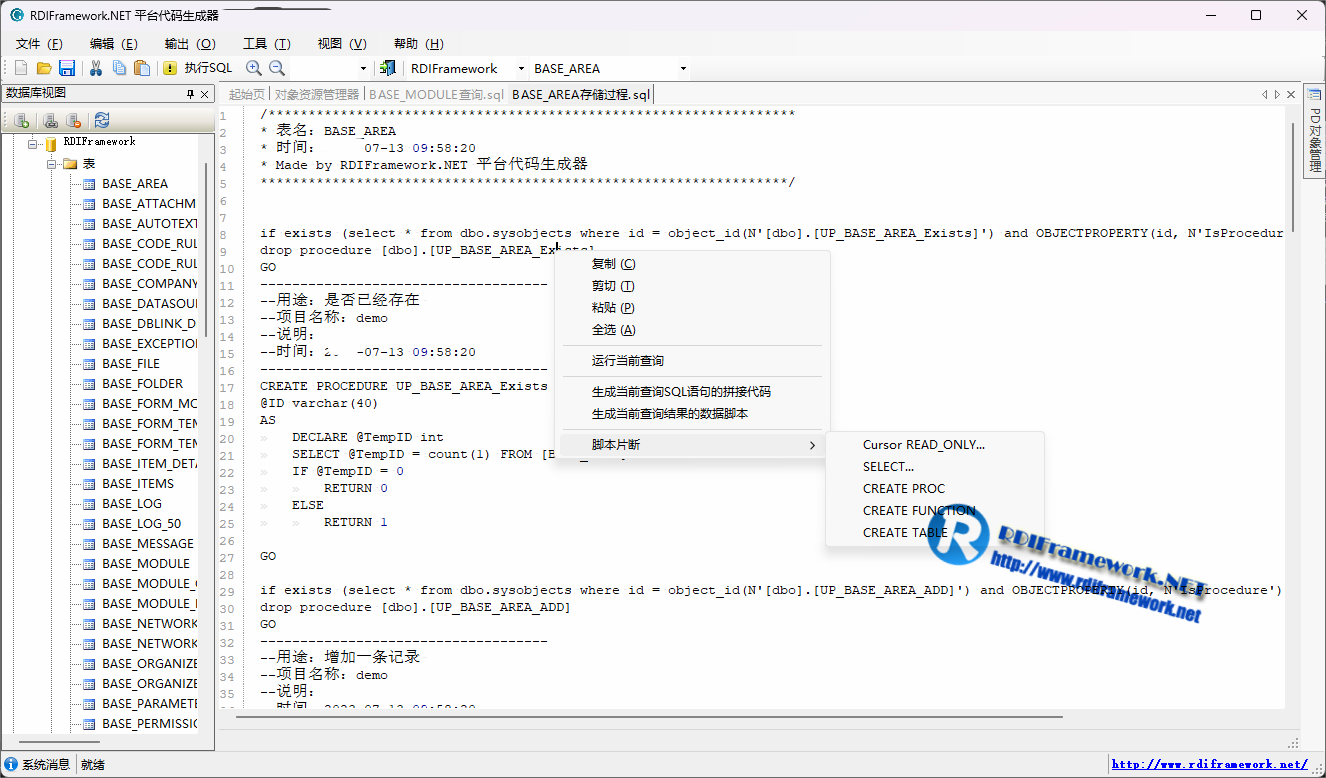The width and height of the screenshot is (1326, 778).
Task: Click the add database connection icon
Action: point(21,120)
